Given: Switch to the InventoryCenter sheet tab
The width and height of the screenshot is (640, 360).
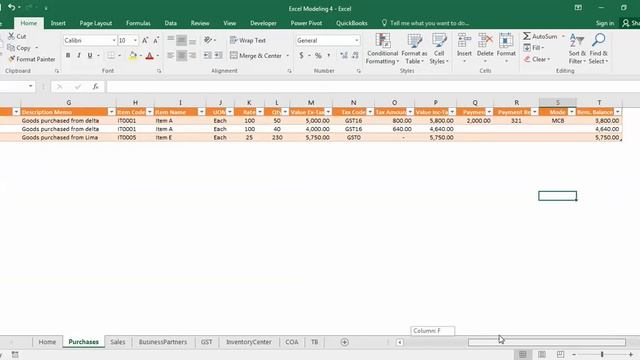Looking at the screenshot, I should pyautogui.click(x=249, y=342).
